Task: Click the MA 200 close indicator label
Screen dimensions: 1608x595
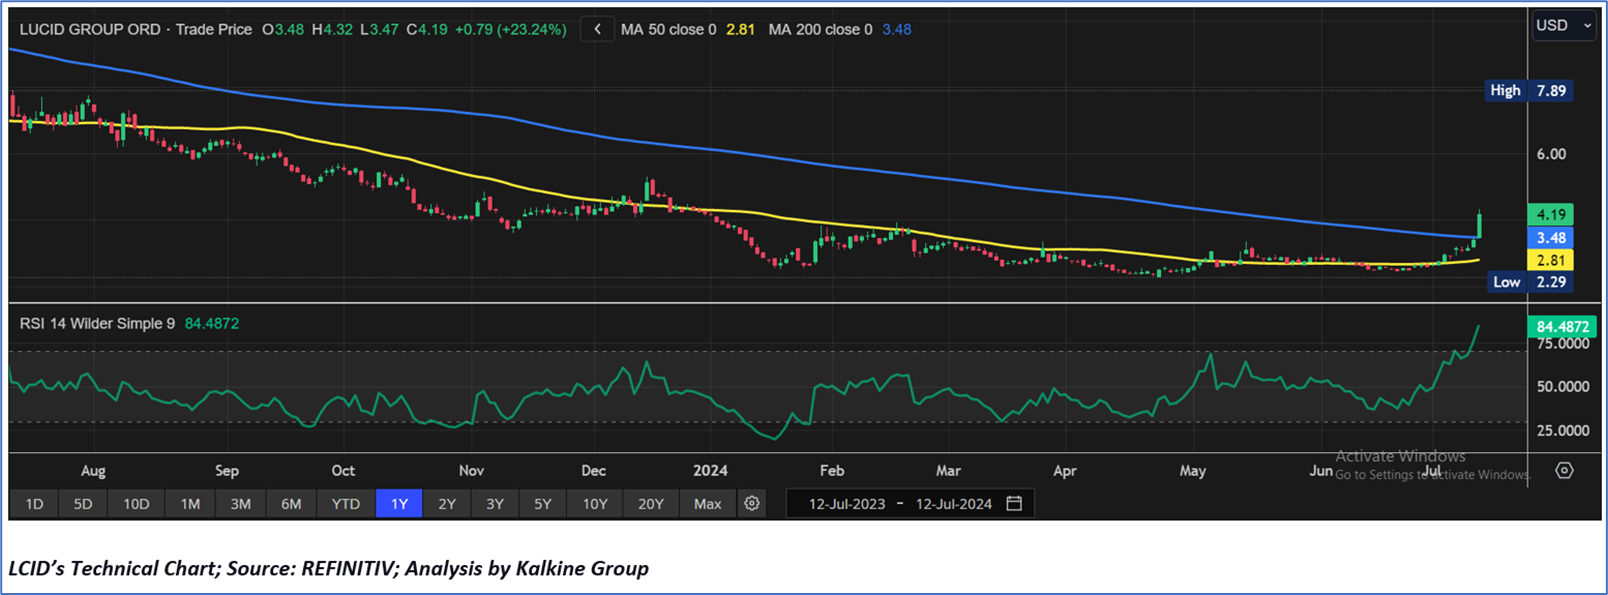Action: coord(820,29)
